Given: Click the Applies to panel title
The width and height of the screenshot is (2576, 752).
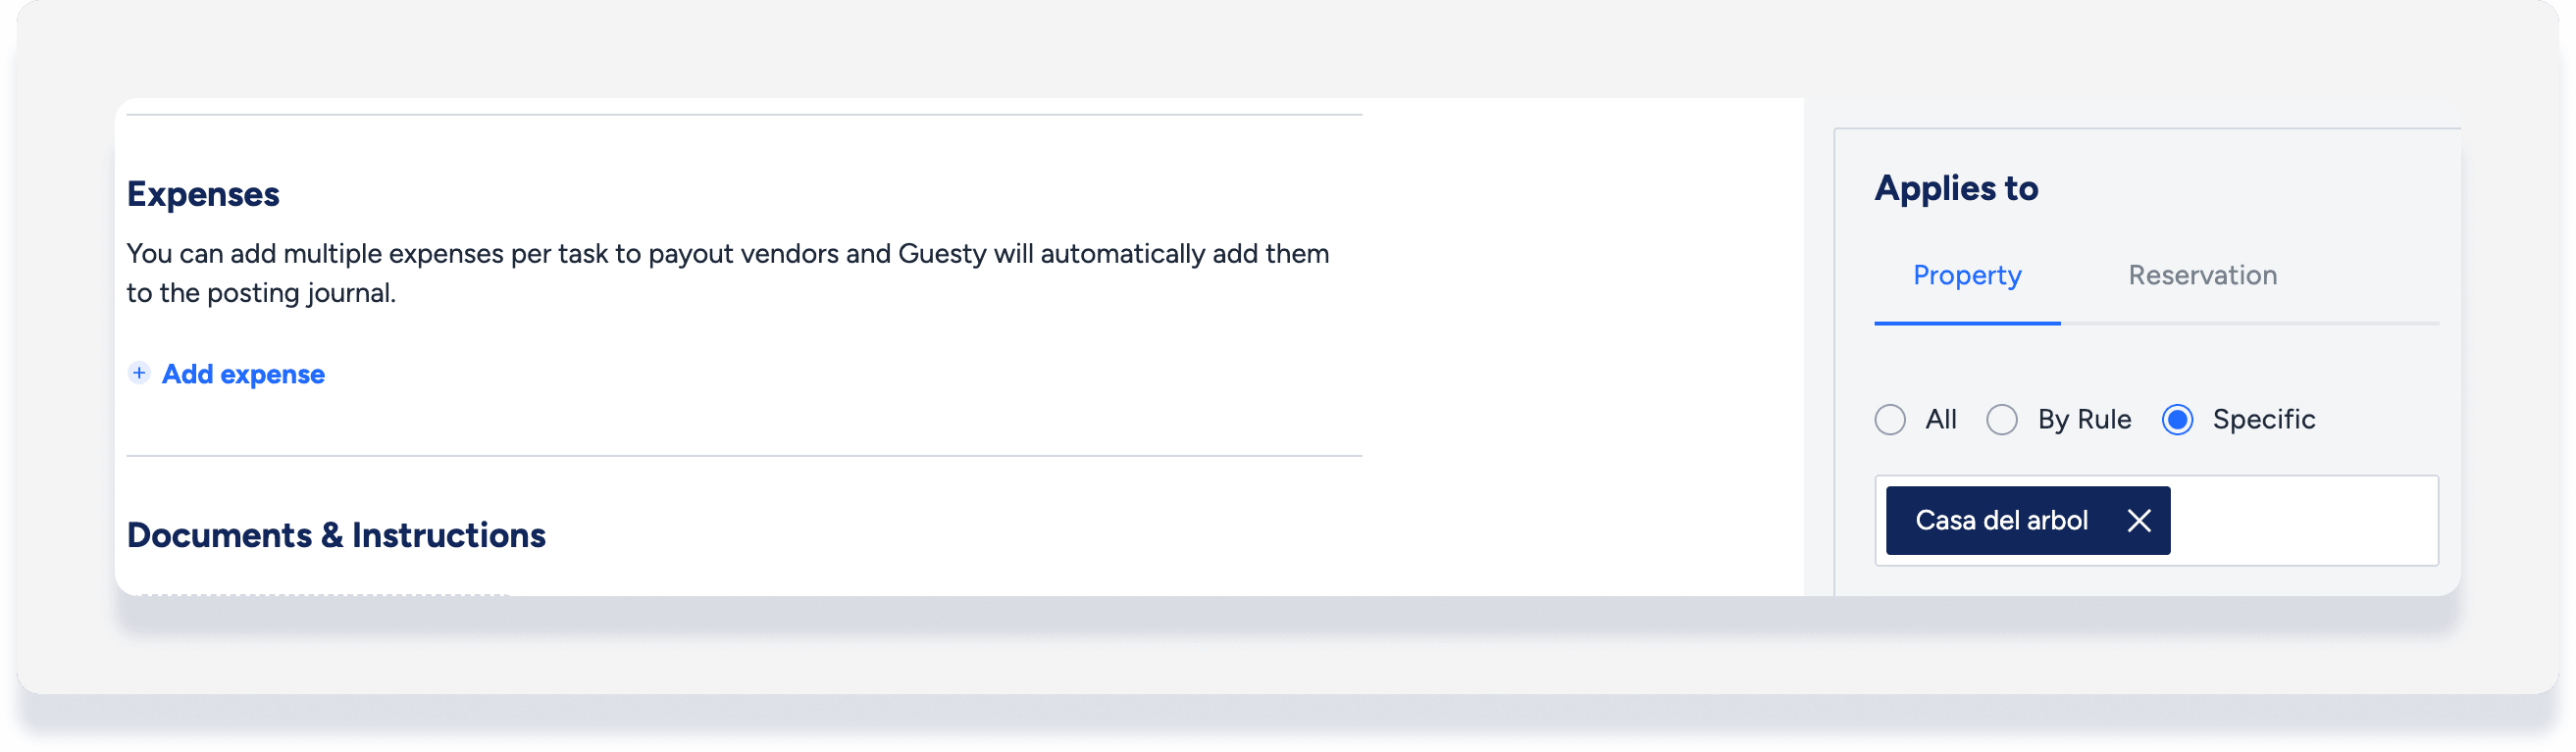Looking at the screenshot, I should pyautogui.click(x=1955, y=189).
